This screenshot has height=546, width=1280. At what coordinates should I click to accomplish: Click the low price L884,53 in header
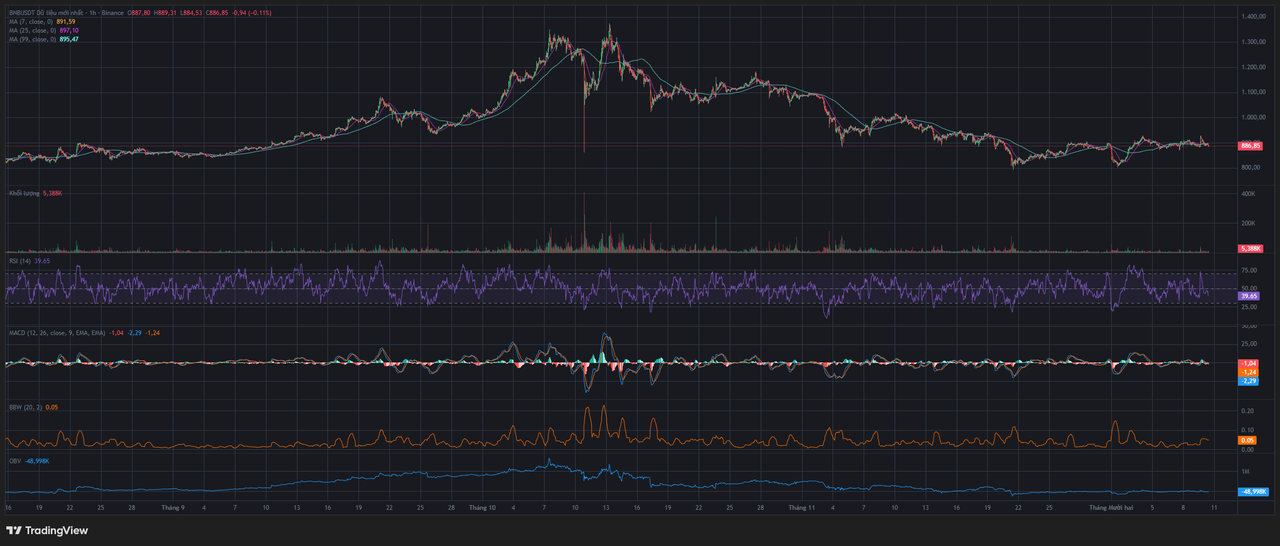pos(190,13)
